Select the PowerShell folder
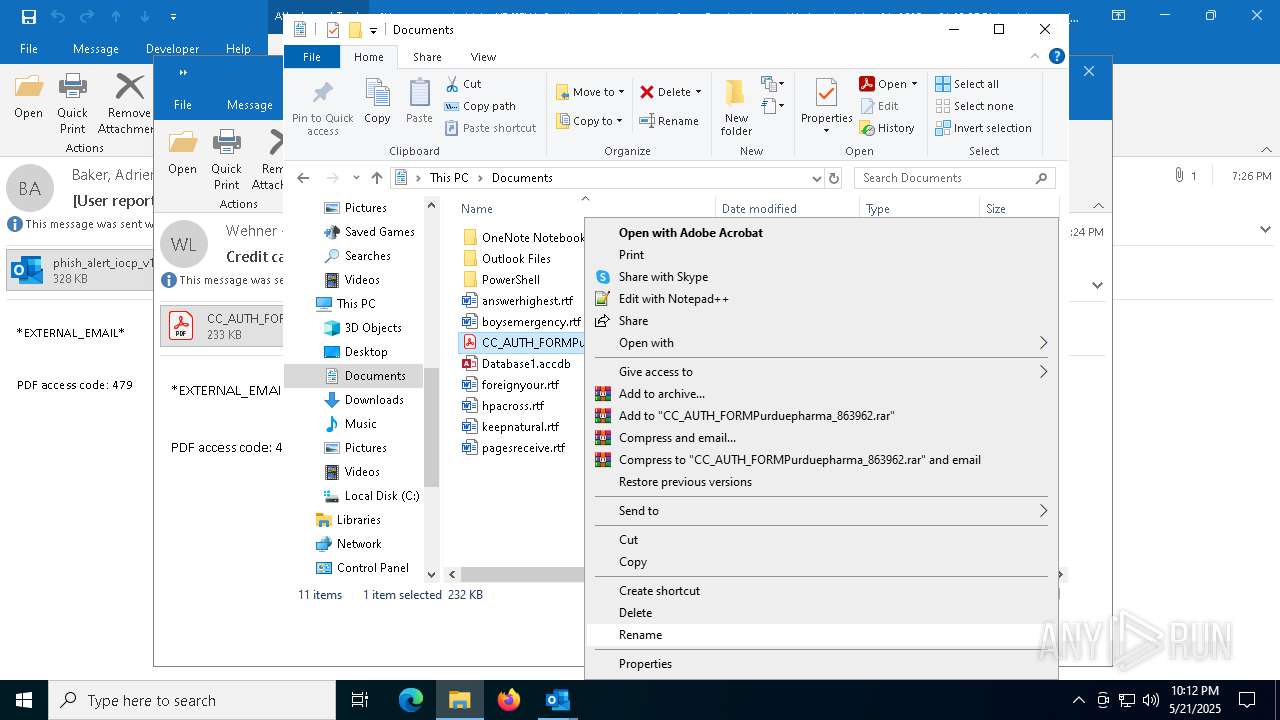 (x=510, y=280)
